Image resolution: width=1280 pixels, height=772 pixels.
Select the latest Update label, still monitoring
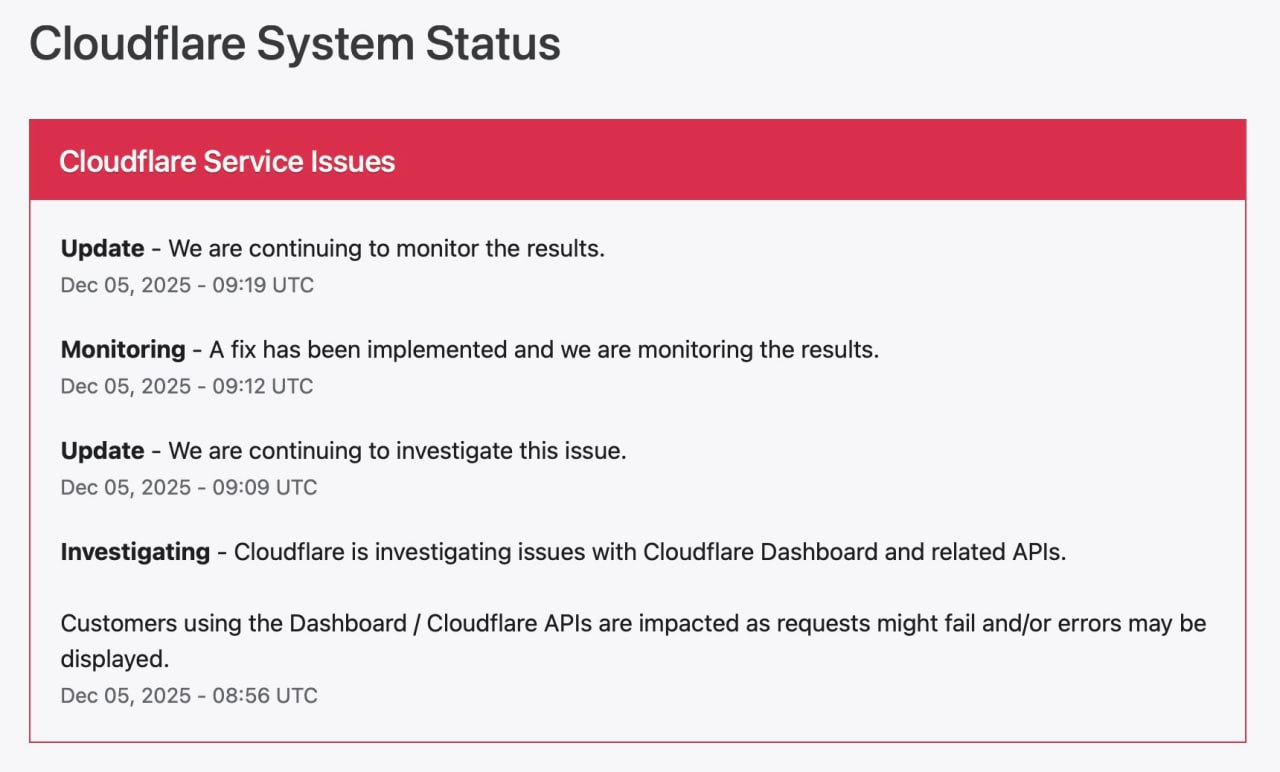coord(102,248)
